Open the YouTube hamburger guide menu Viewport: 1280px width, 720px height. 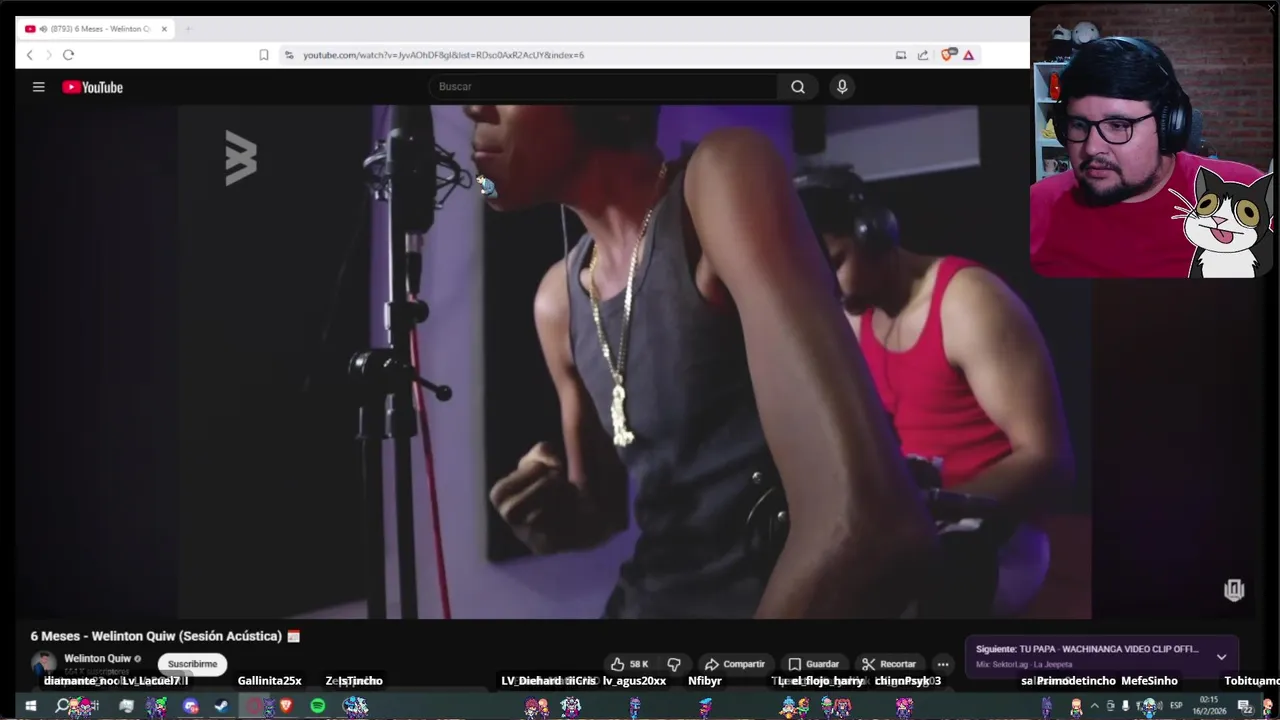pos(39,87)
